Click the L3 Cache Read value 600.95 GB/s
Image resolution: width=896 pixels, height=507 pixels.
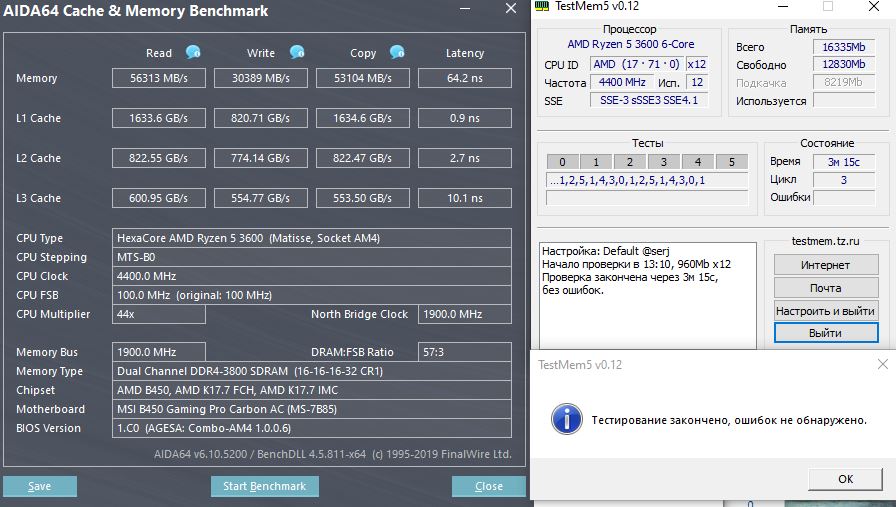pyautogui.click(x=159, y=198)
